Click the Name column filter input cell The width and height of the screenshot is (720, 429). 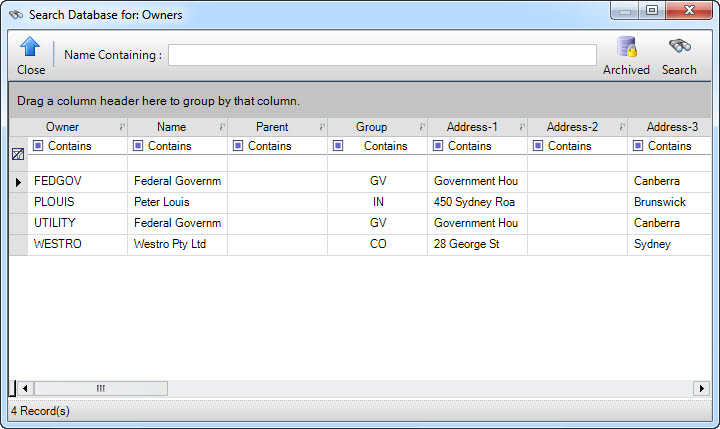(x=177, y=163)
